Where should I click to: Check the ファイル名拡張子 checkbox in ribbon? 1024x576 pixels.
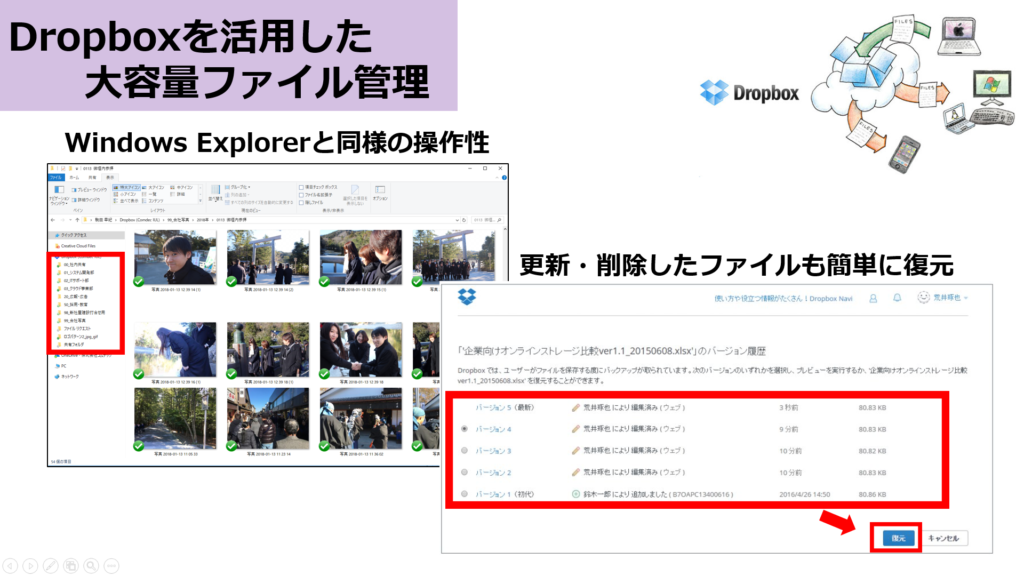[x=301, y=195]
